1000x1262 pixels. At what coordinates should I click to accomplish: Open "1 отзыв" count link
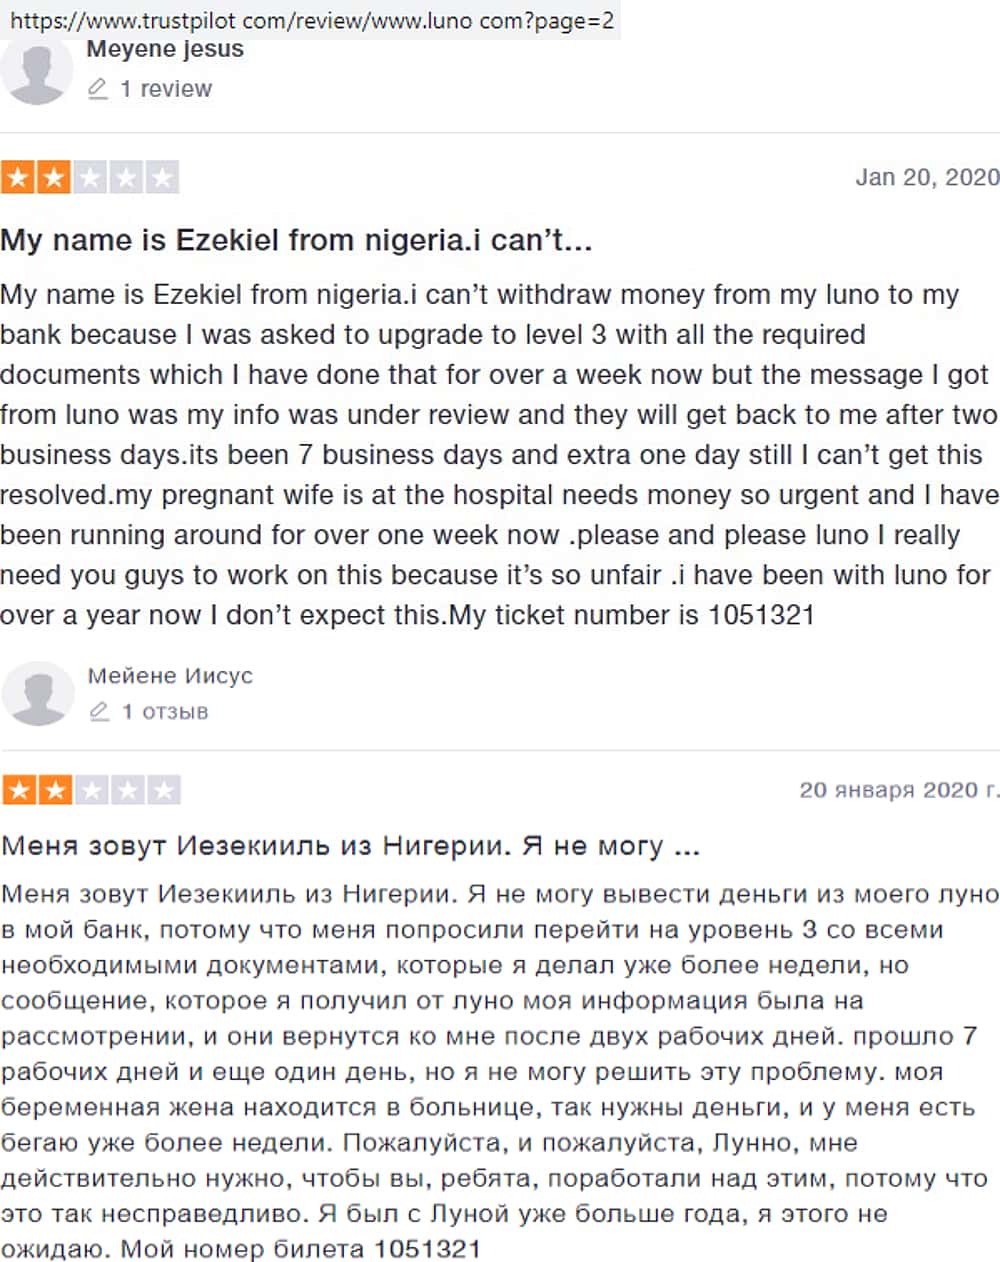165,712
